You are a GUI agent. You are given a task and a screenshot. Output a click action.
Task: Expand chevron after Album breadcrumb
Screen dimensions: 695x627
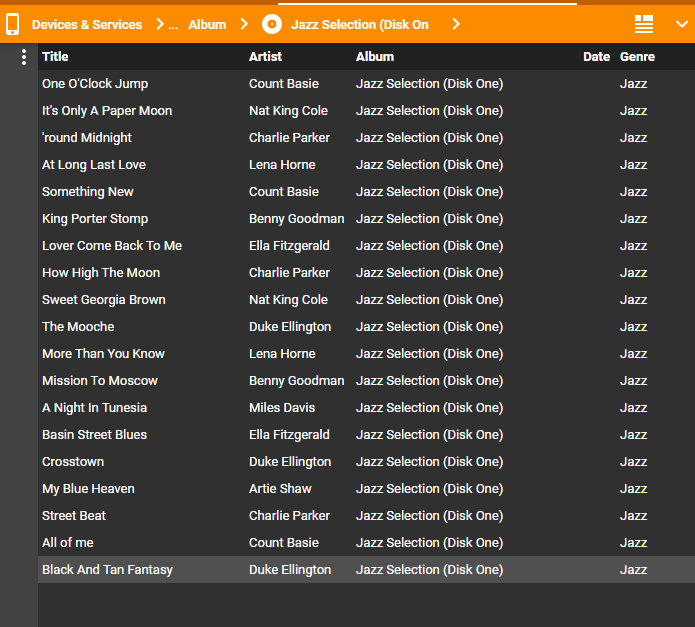244,24
